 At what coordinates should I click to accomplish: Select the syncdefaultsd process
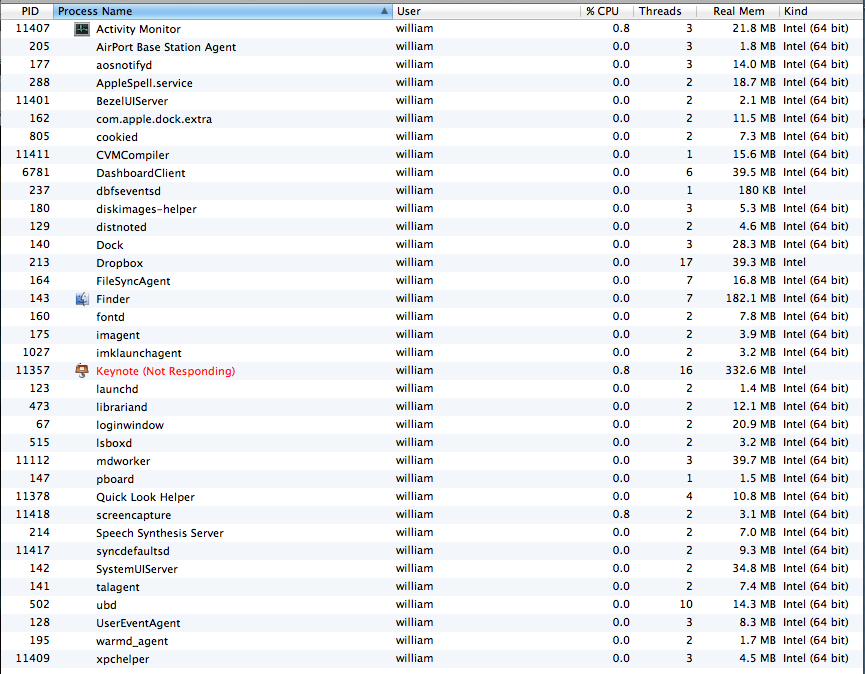133,551
